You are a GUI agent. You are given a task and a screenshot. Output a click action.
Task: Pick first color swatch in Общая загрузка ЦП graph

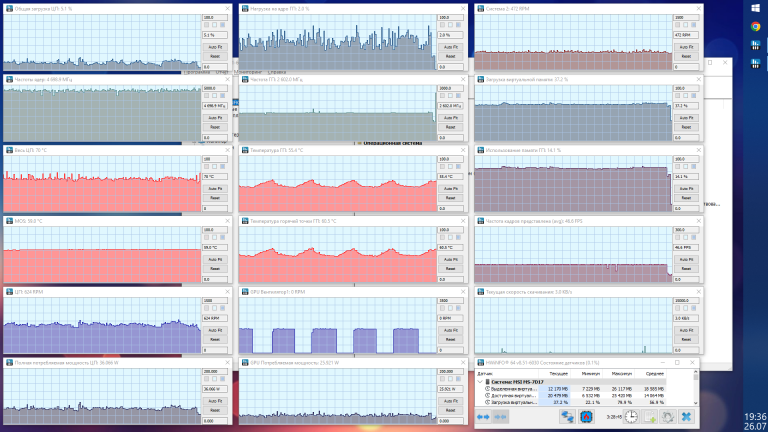pyautogui.click(x=207, y=25)
